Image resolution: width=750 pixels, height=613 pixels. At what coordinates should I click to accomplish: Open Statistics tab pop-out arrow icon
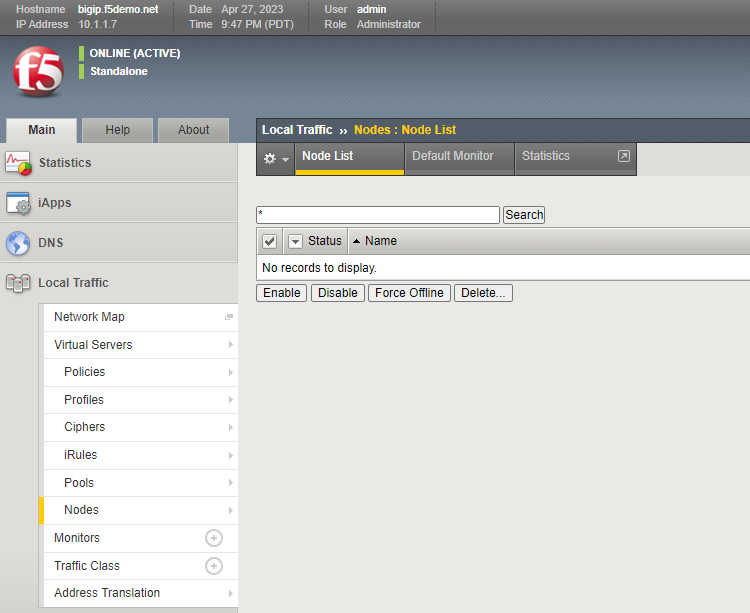(624, 156)
